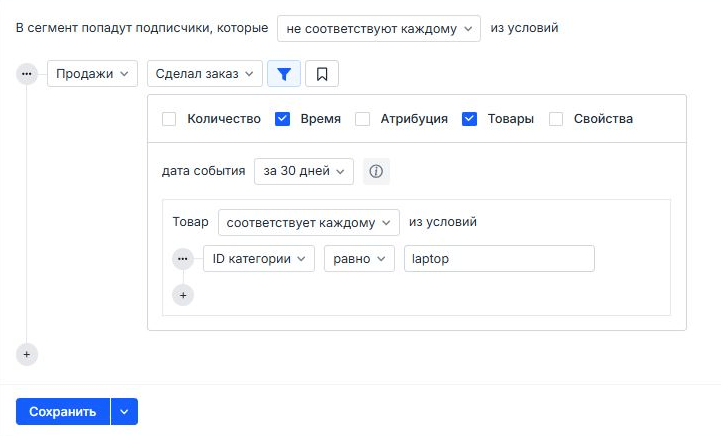Click the blue filter funnel icon
The height and width of the screenshot is (436, 721).
[284, 74]
